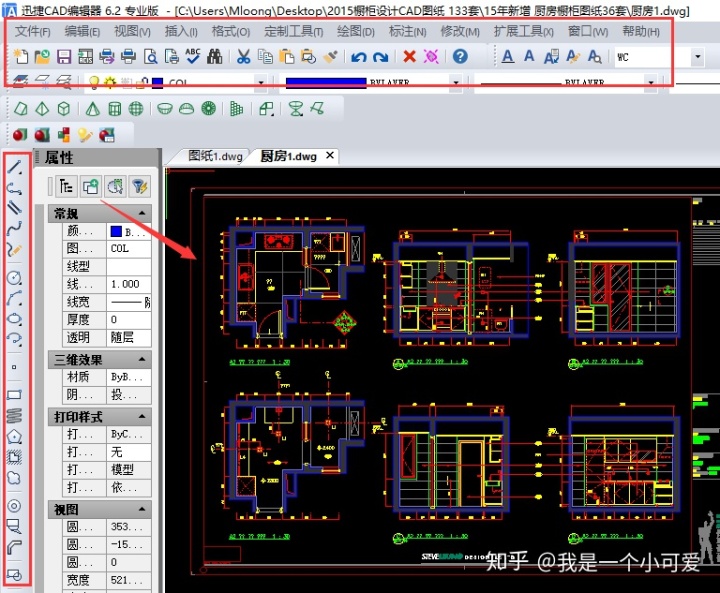Insert a 3D box solid

tap(64, 109)
